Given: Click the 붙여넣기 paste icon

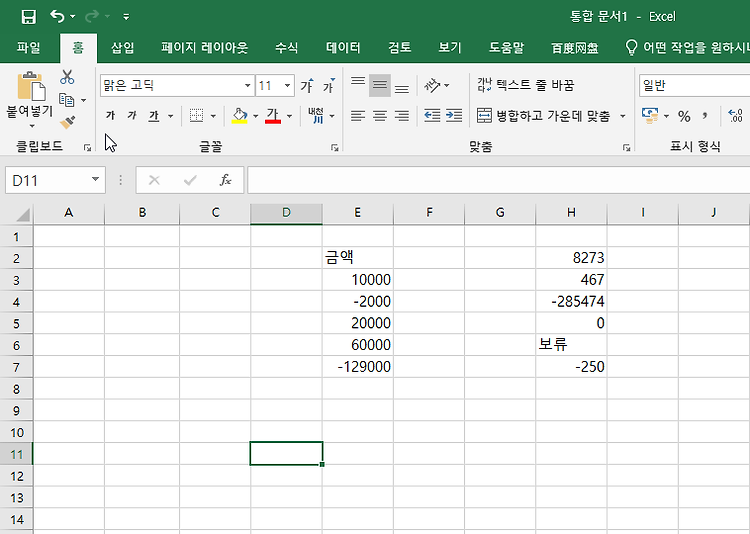Looking at the screenshot, I should tap(31, 87).
